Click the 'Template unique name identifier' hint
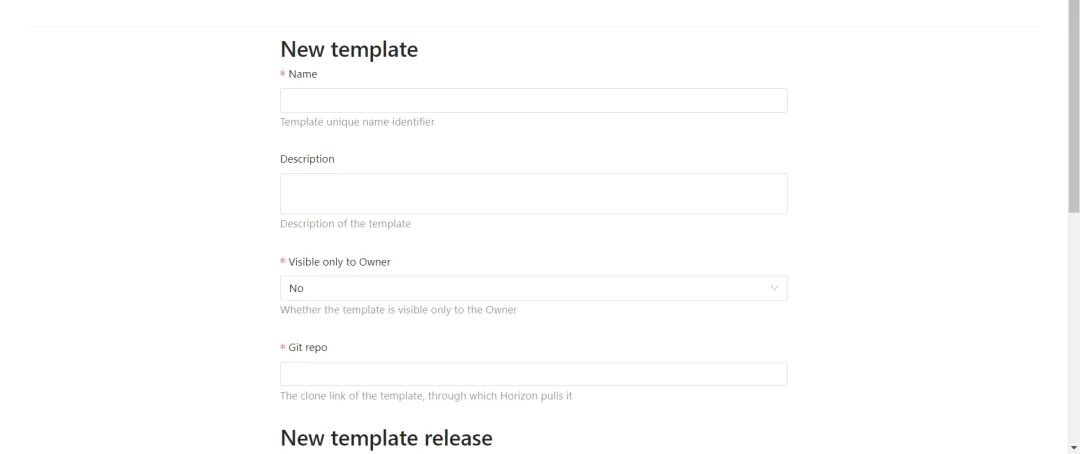Screen dimensions: 1080x454 pos(357,122)
